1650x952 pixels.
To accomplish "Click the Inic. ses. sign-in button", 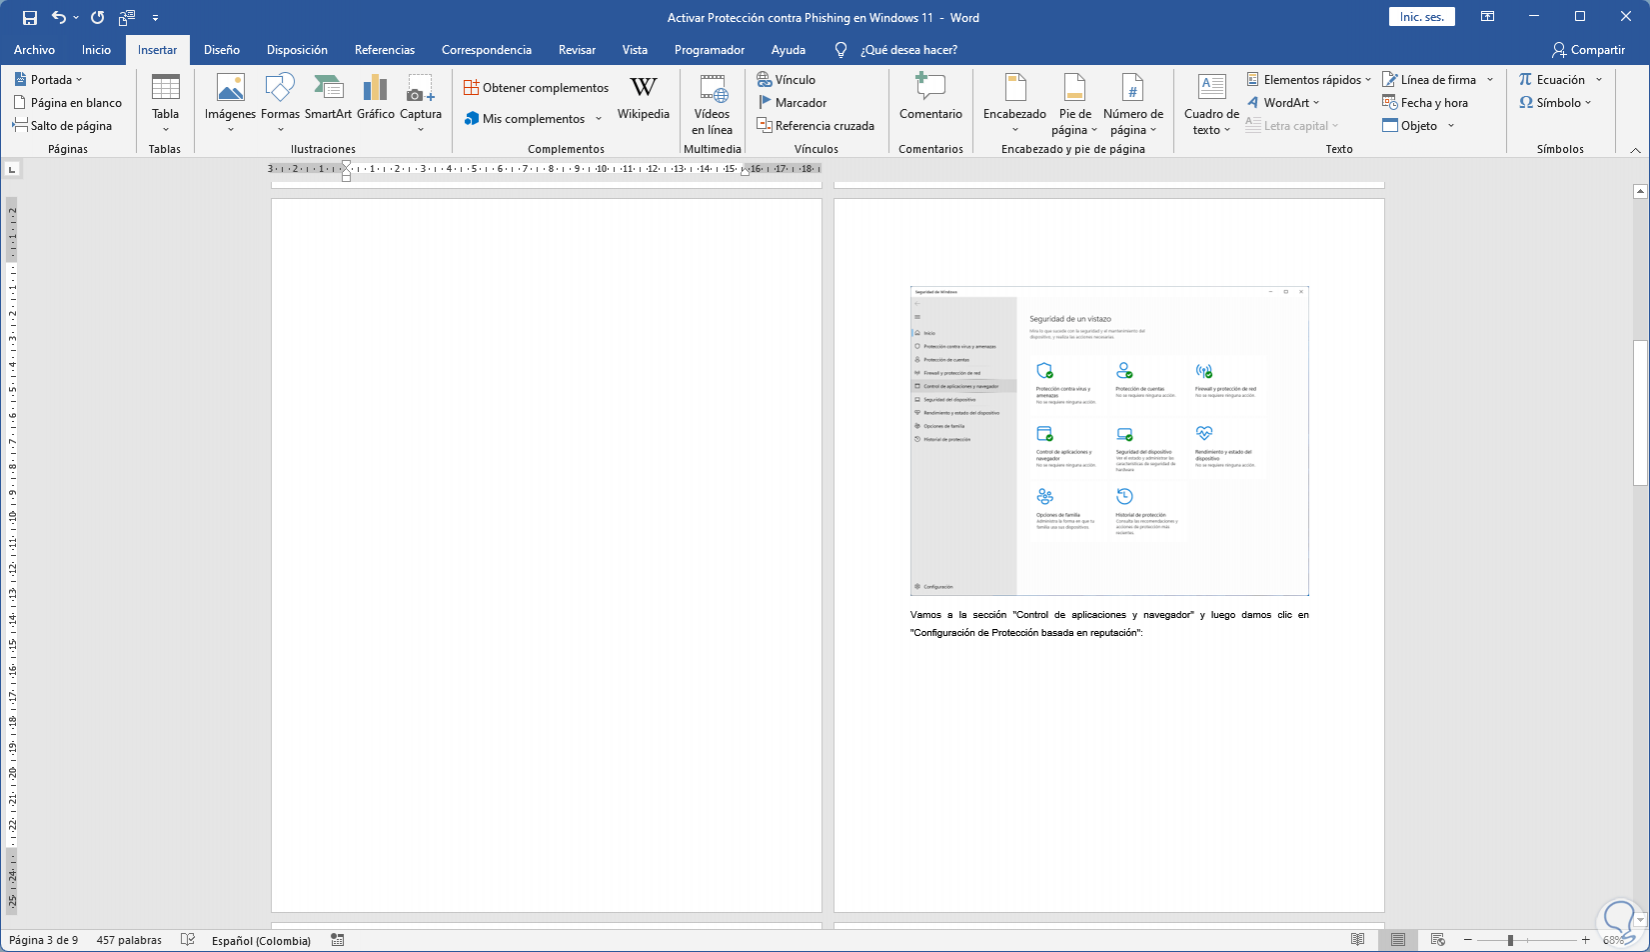I will pyautogui.click(x=1421, y=17).
